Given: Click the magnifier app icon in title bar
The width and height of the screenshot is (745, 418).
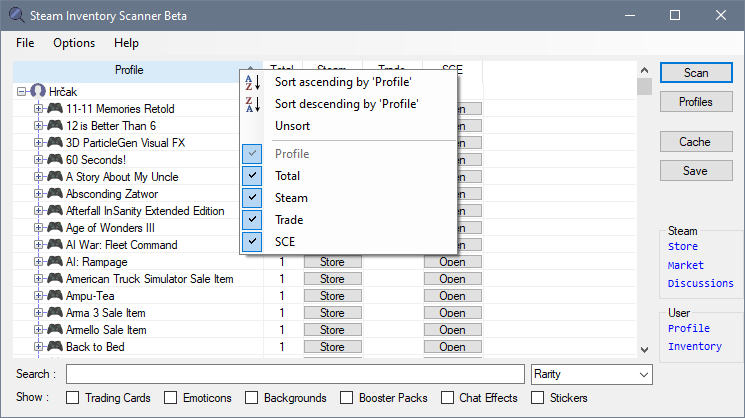Looking at the screenshot, I should (x=17, y=15).
